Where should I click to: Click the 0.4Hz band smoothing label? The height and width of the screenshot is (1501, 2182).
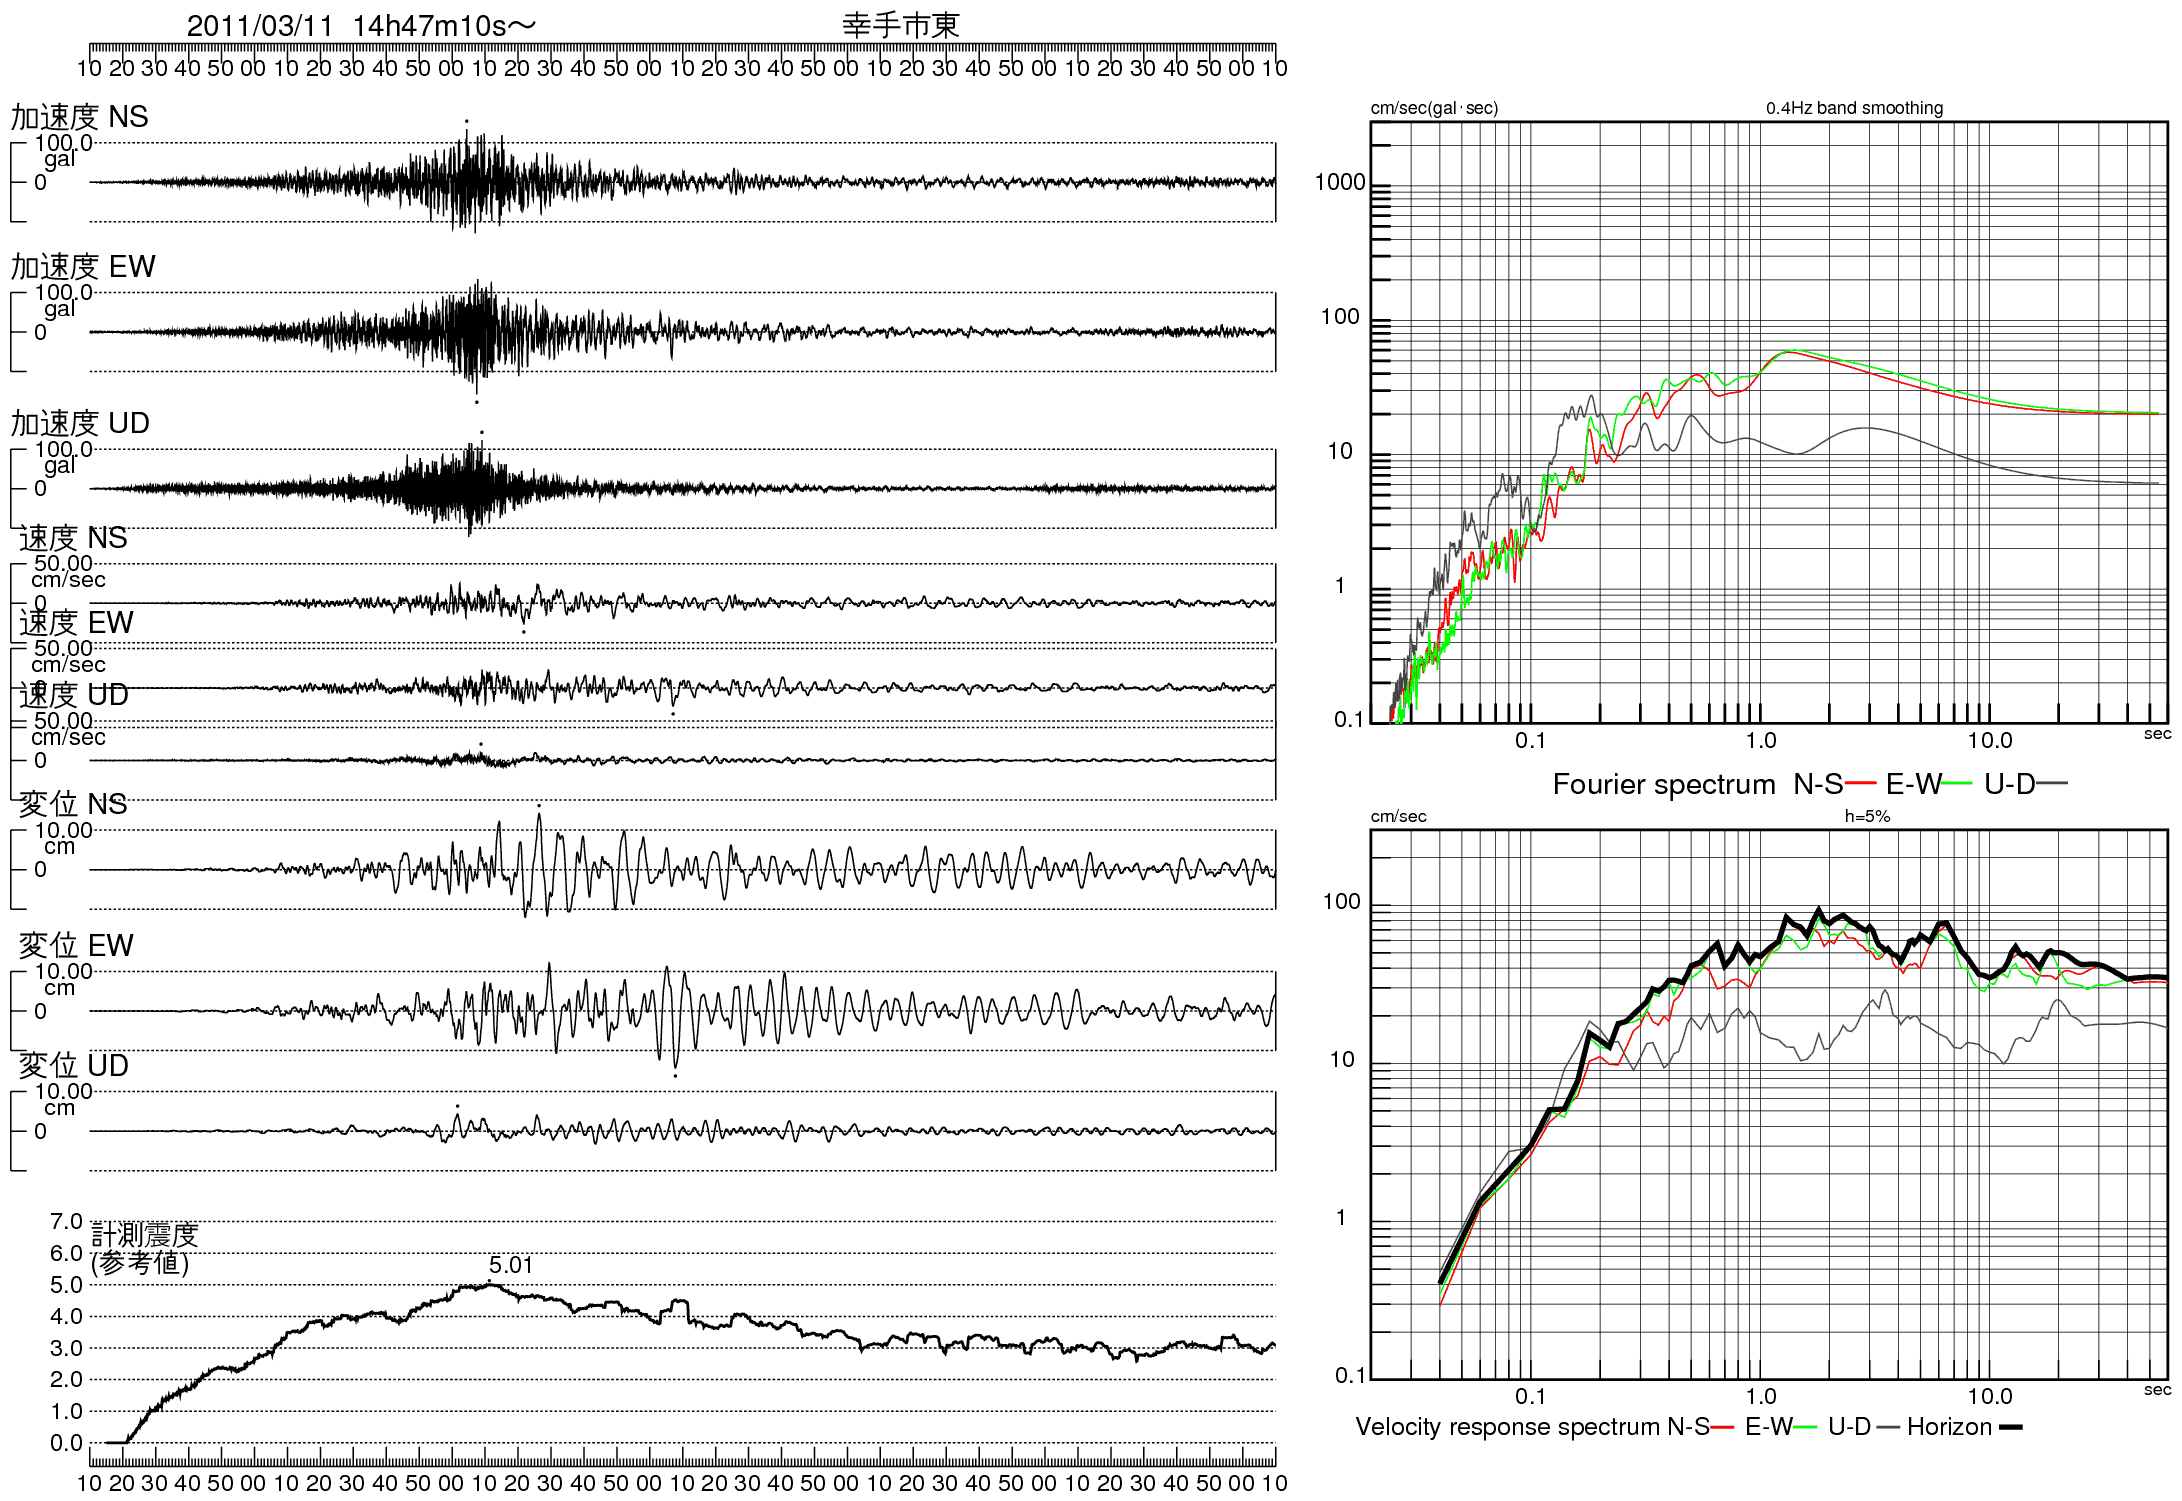click(x=1854, y=108)
